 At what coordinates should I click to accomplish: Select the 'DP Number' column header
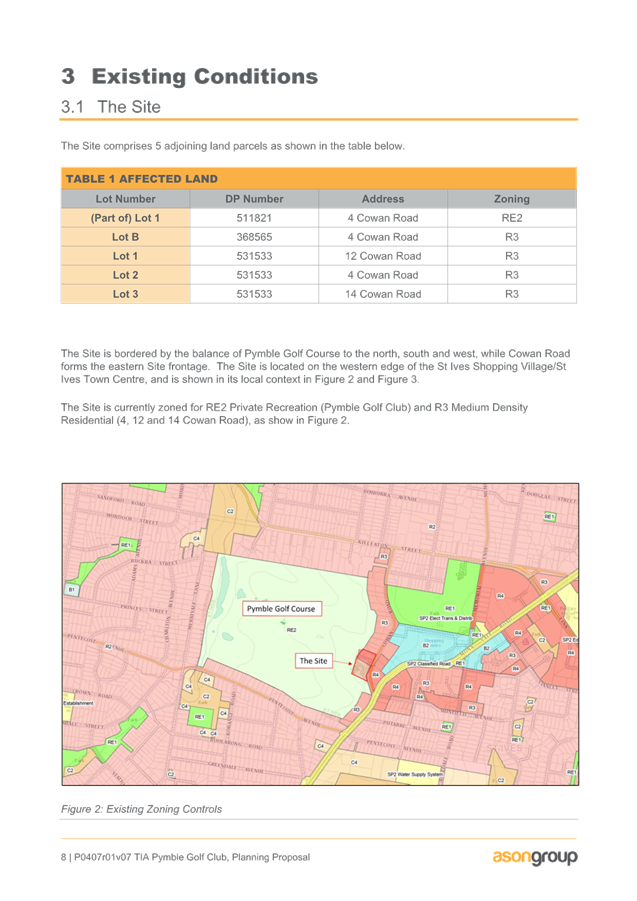(254, 199)
